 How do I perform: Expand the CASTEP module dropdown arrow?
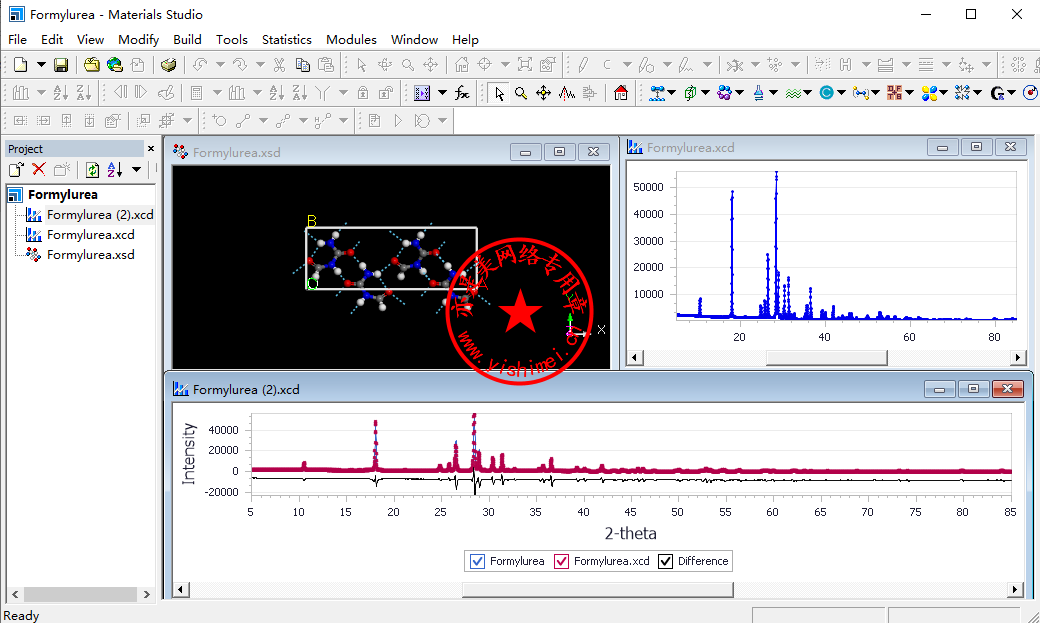(x=842, y=93)
